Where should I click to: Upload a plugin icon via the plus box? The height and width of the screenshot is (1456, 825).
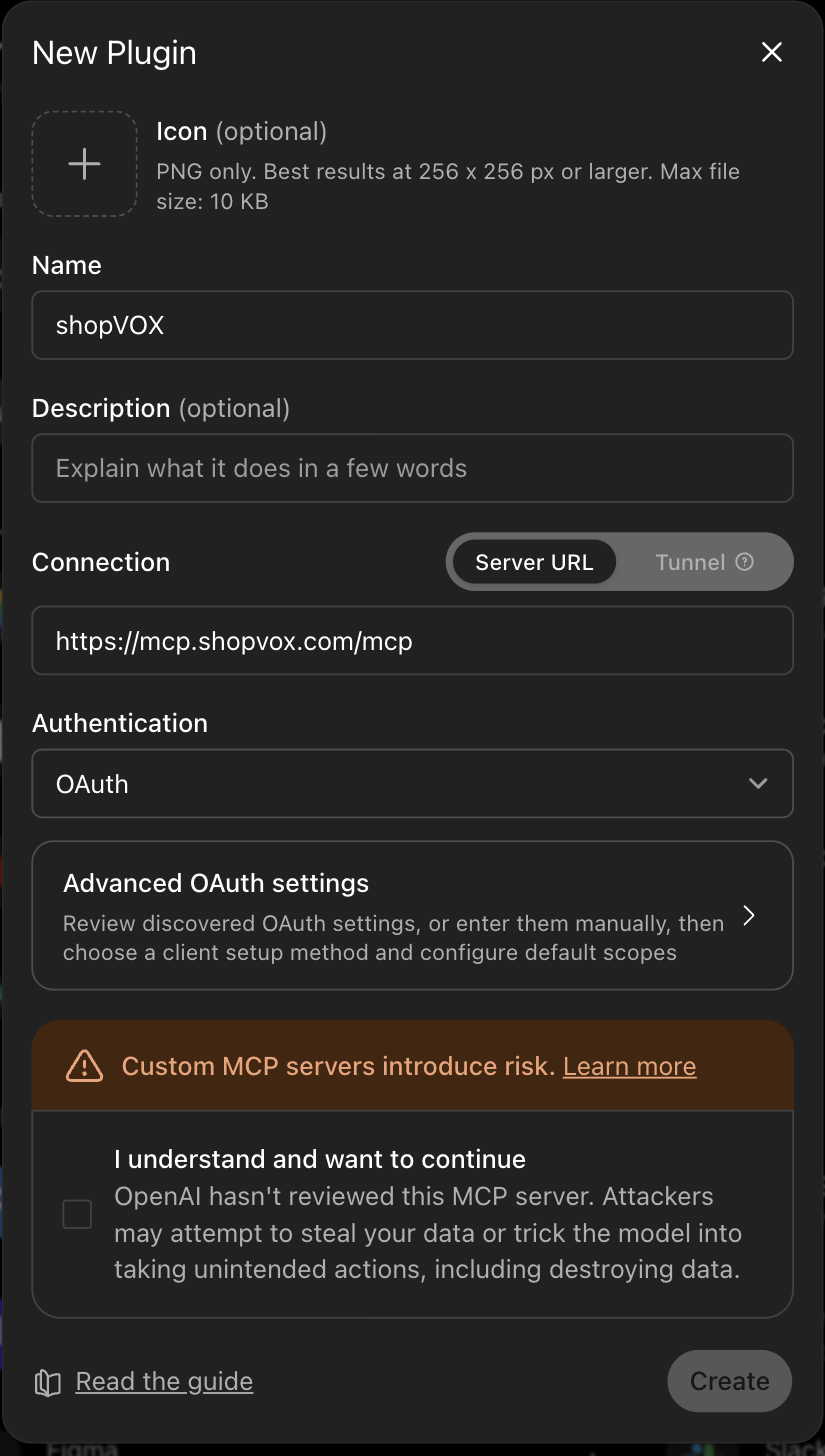85,164
